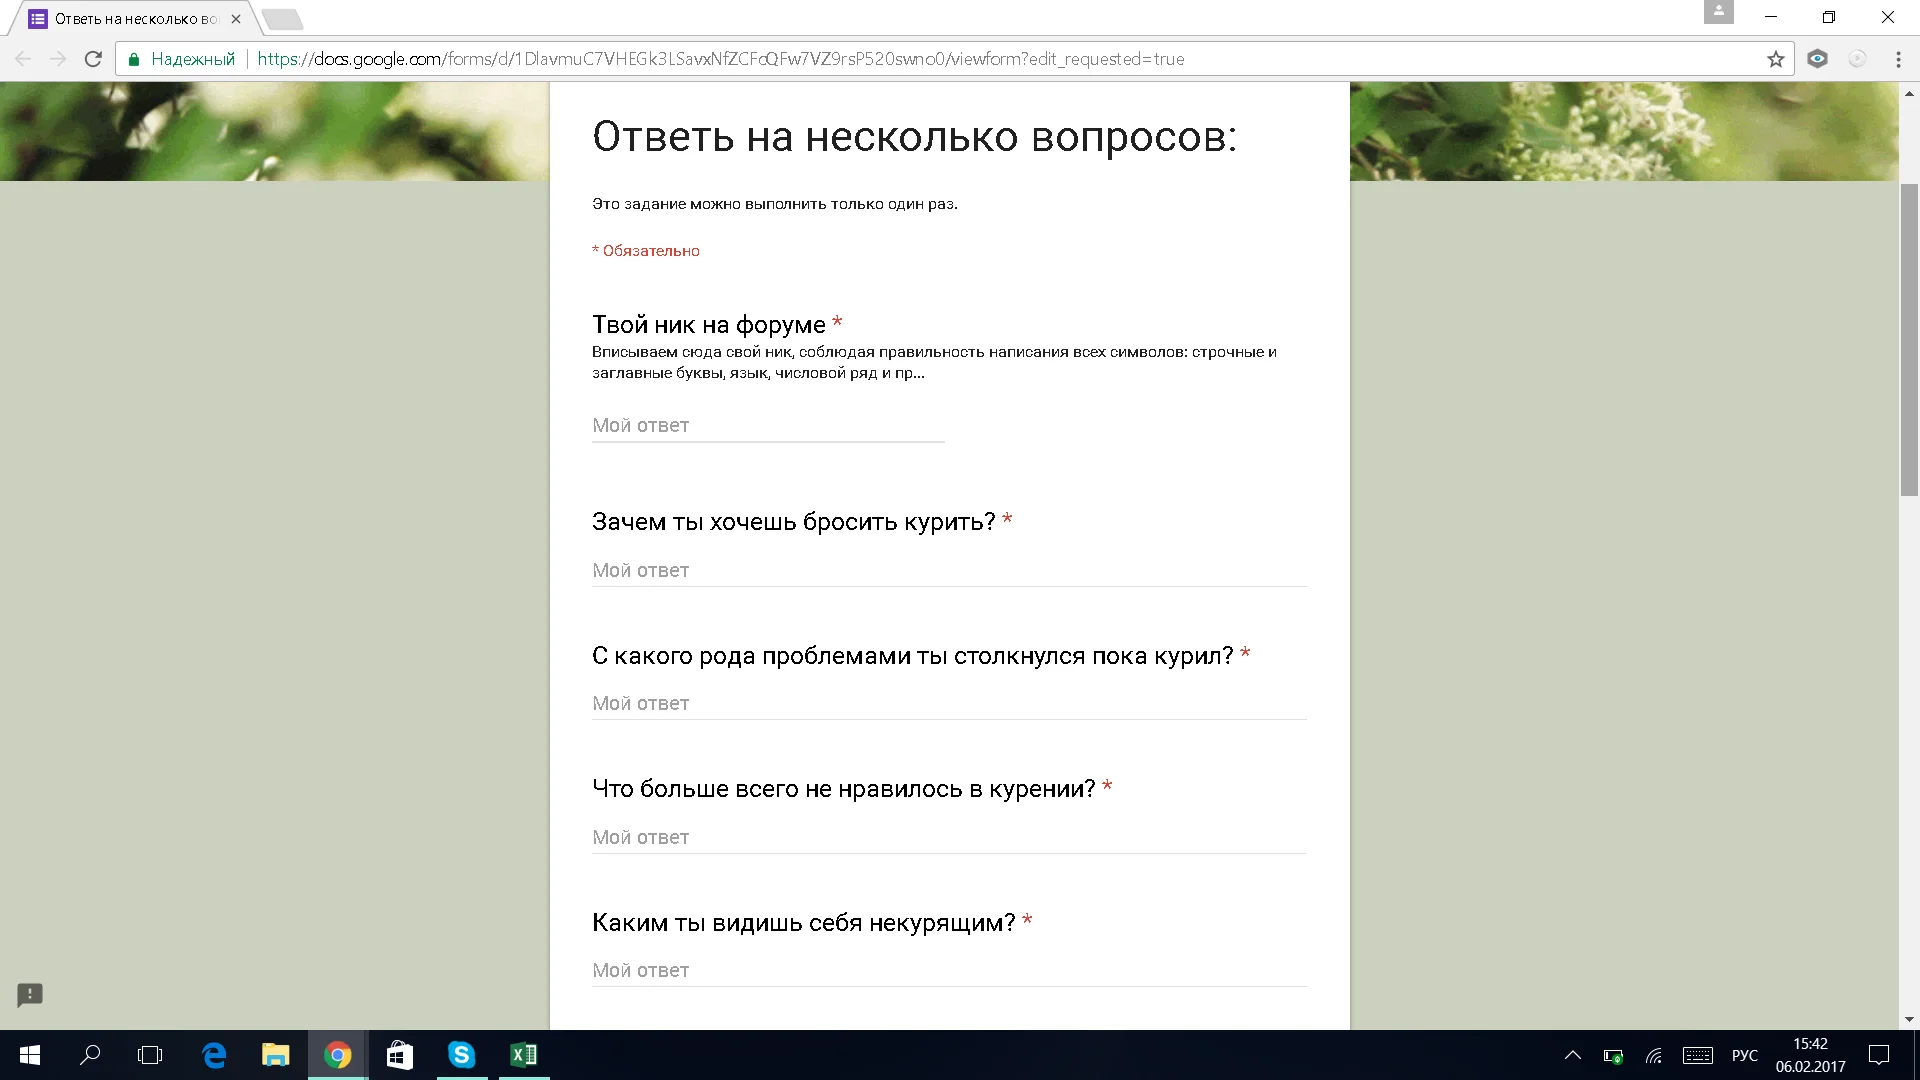Bookmark this page with the star icon
Image resolution: width=1920 pixels, height=1080 pixels.
[1775, 59]
